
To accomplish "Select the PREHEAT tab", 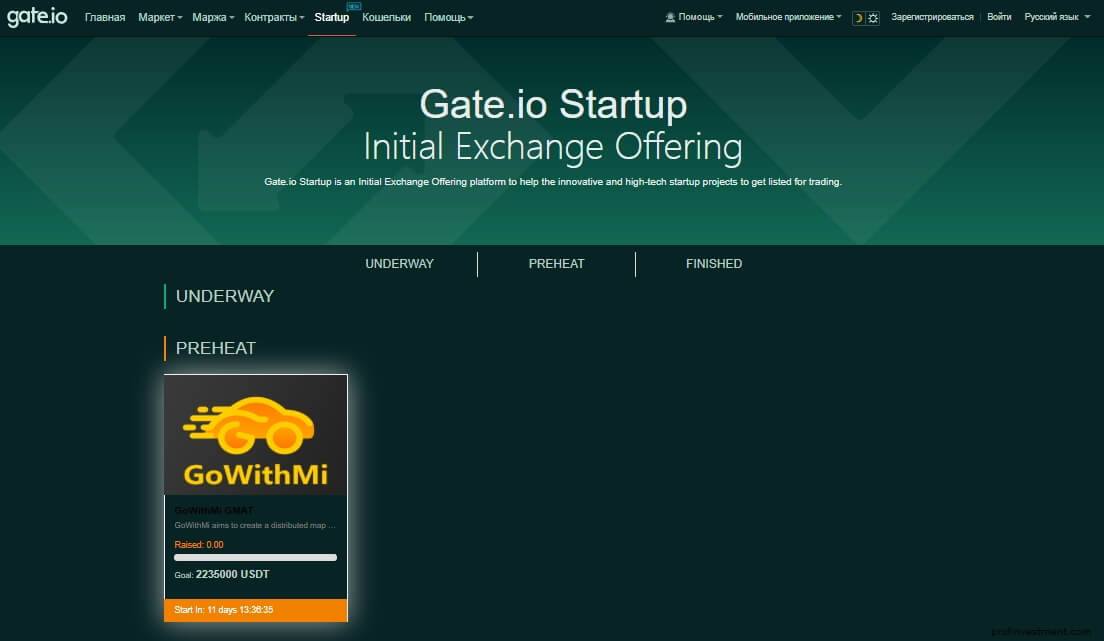I will point(556,263).
